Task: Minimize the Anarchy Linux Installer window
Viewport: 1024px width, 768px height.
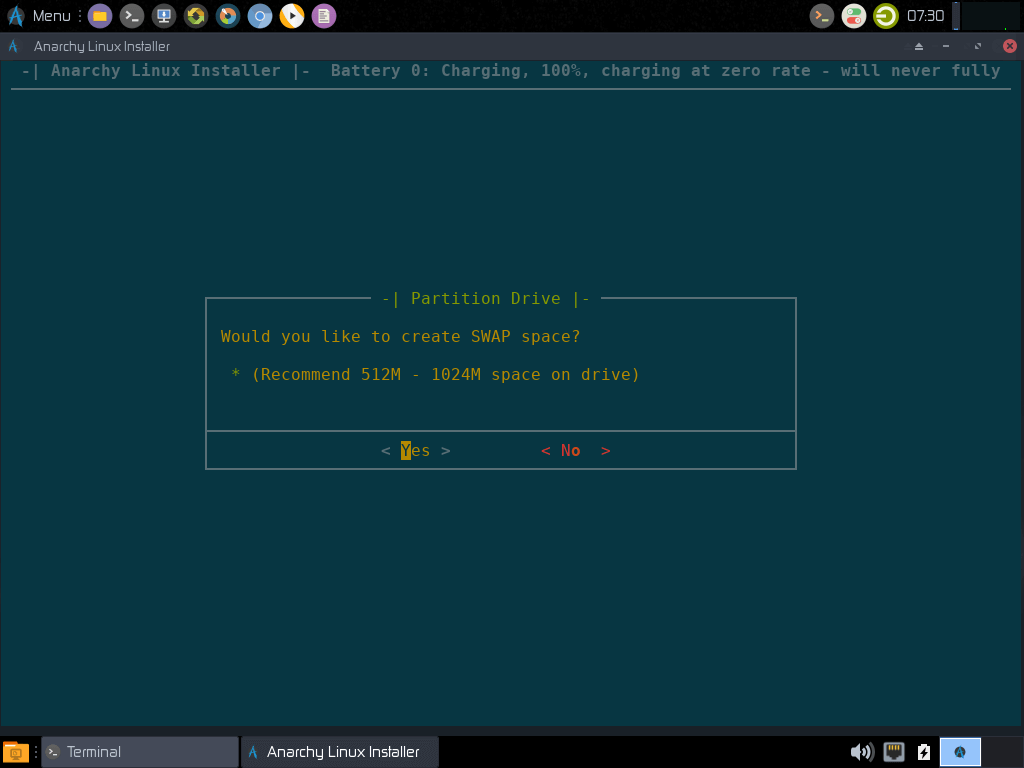Action: [946, 46]
